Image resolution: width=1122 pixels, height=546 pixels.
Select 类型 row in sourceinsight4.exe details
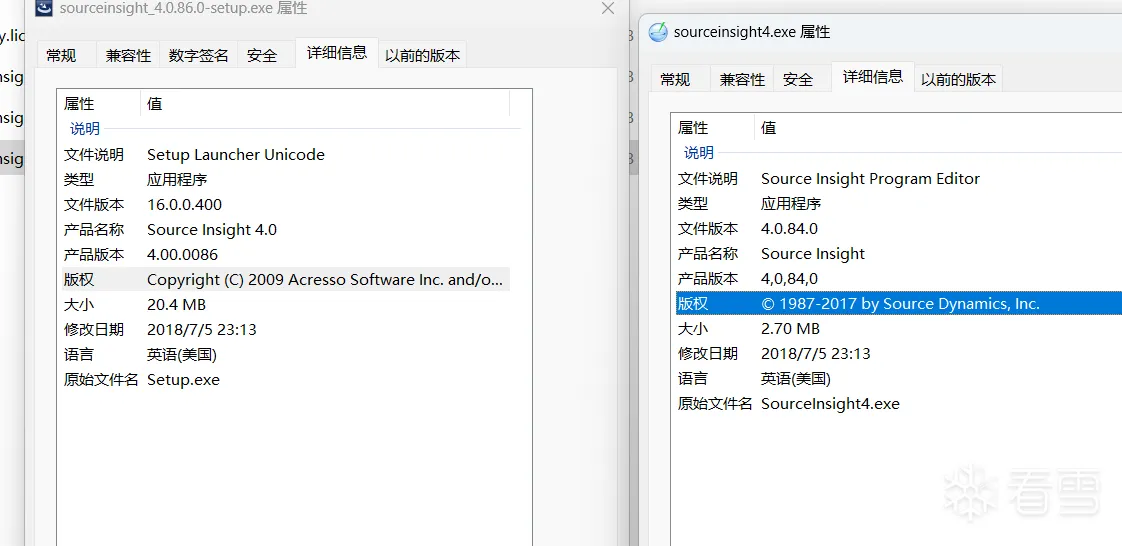click(899, 204)
